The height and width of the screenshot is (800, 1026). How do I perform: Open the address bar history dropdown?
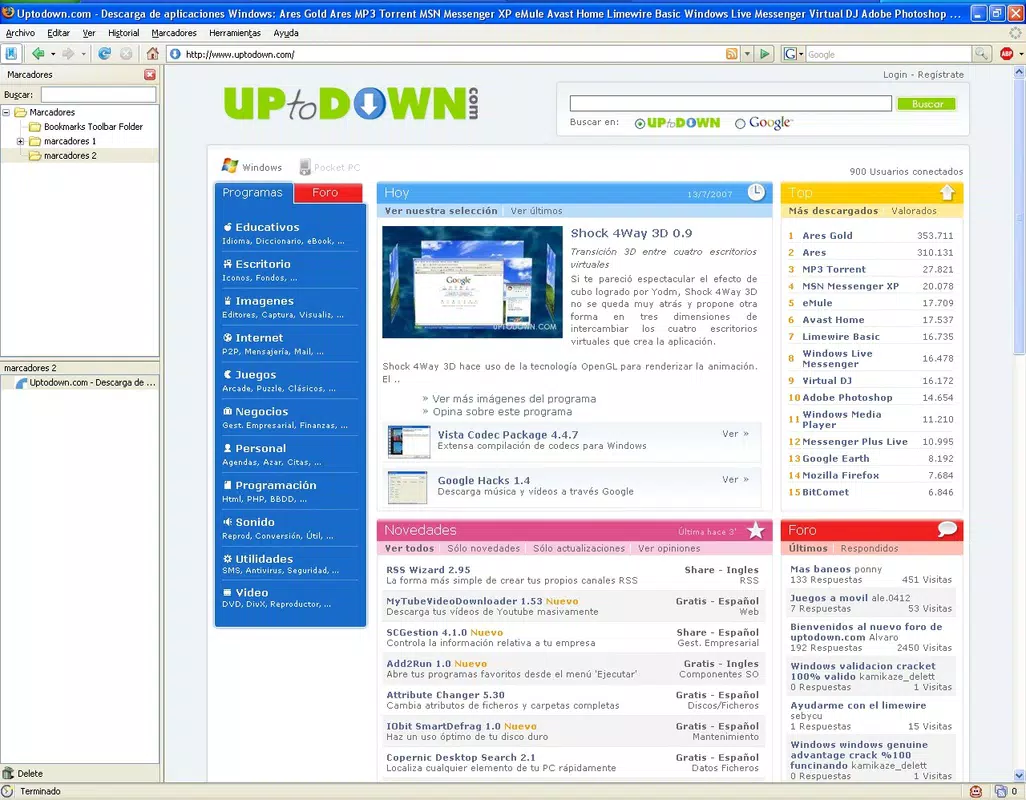tap(747, 54)
